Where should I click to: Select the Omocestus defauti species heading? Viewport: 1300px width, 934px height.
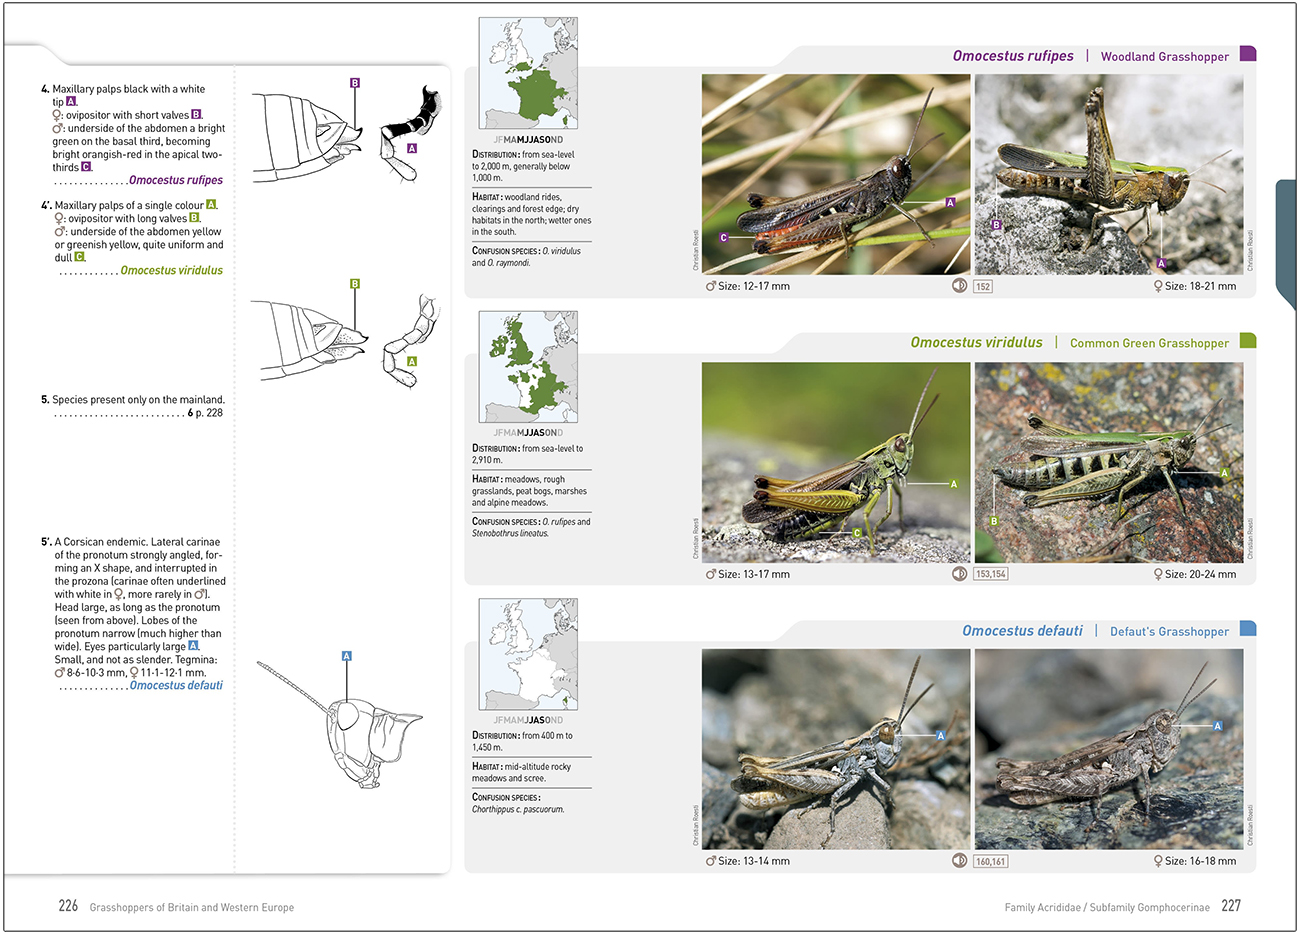(1022, 631)
